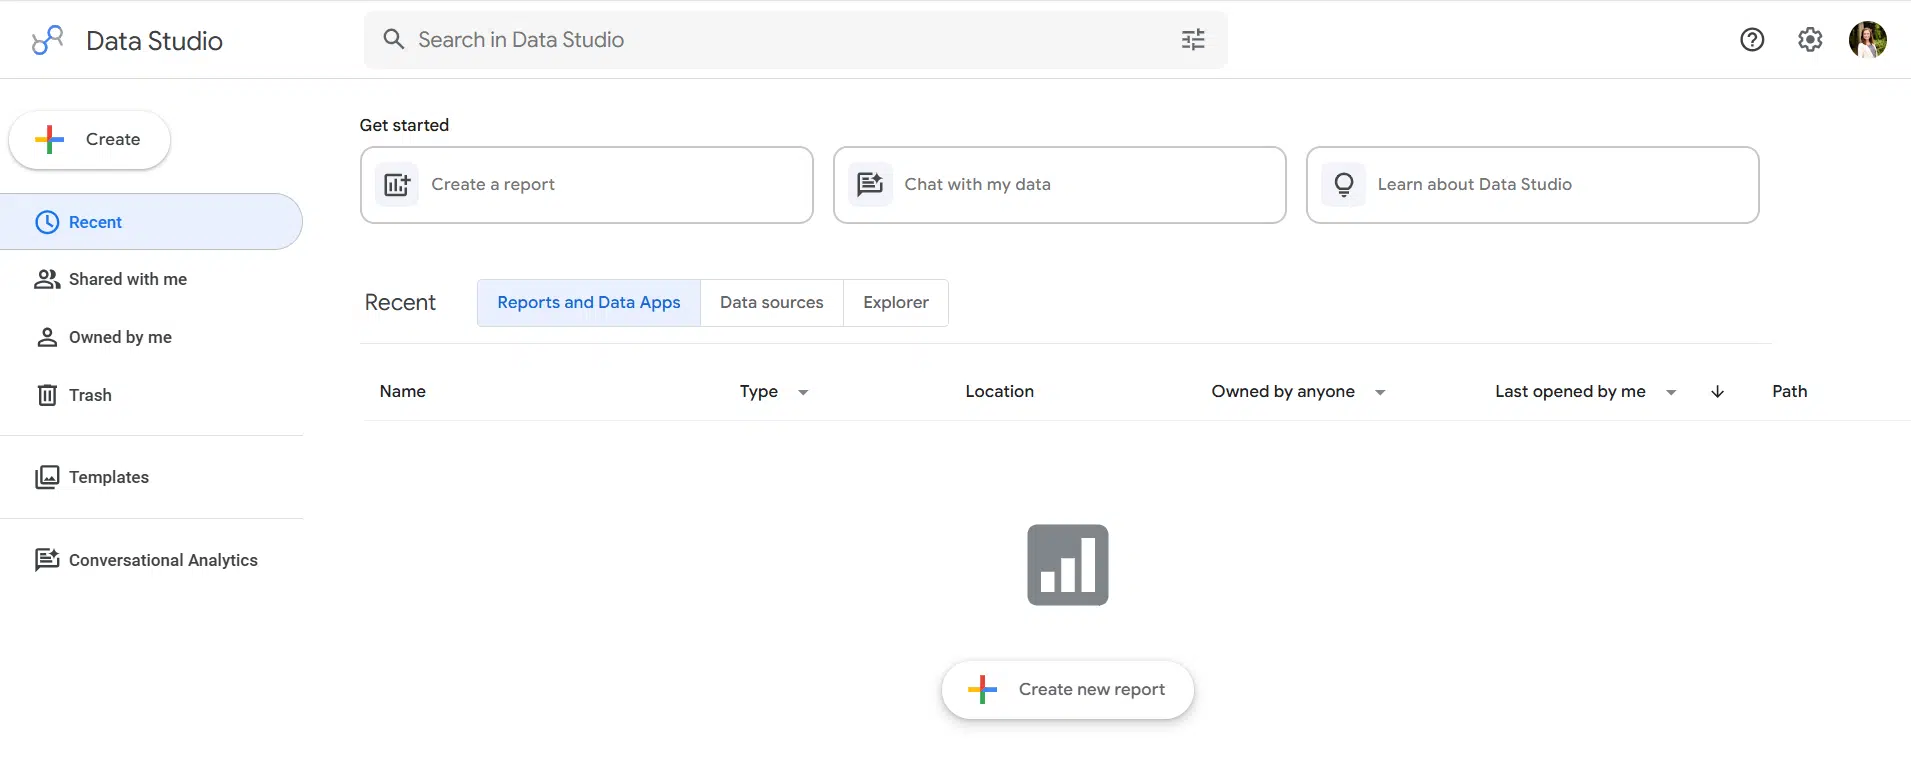The image size is (1911, 772).
Task: Open Conversational Analytics in the sidebar
Action: [x=151, y=560]
